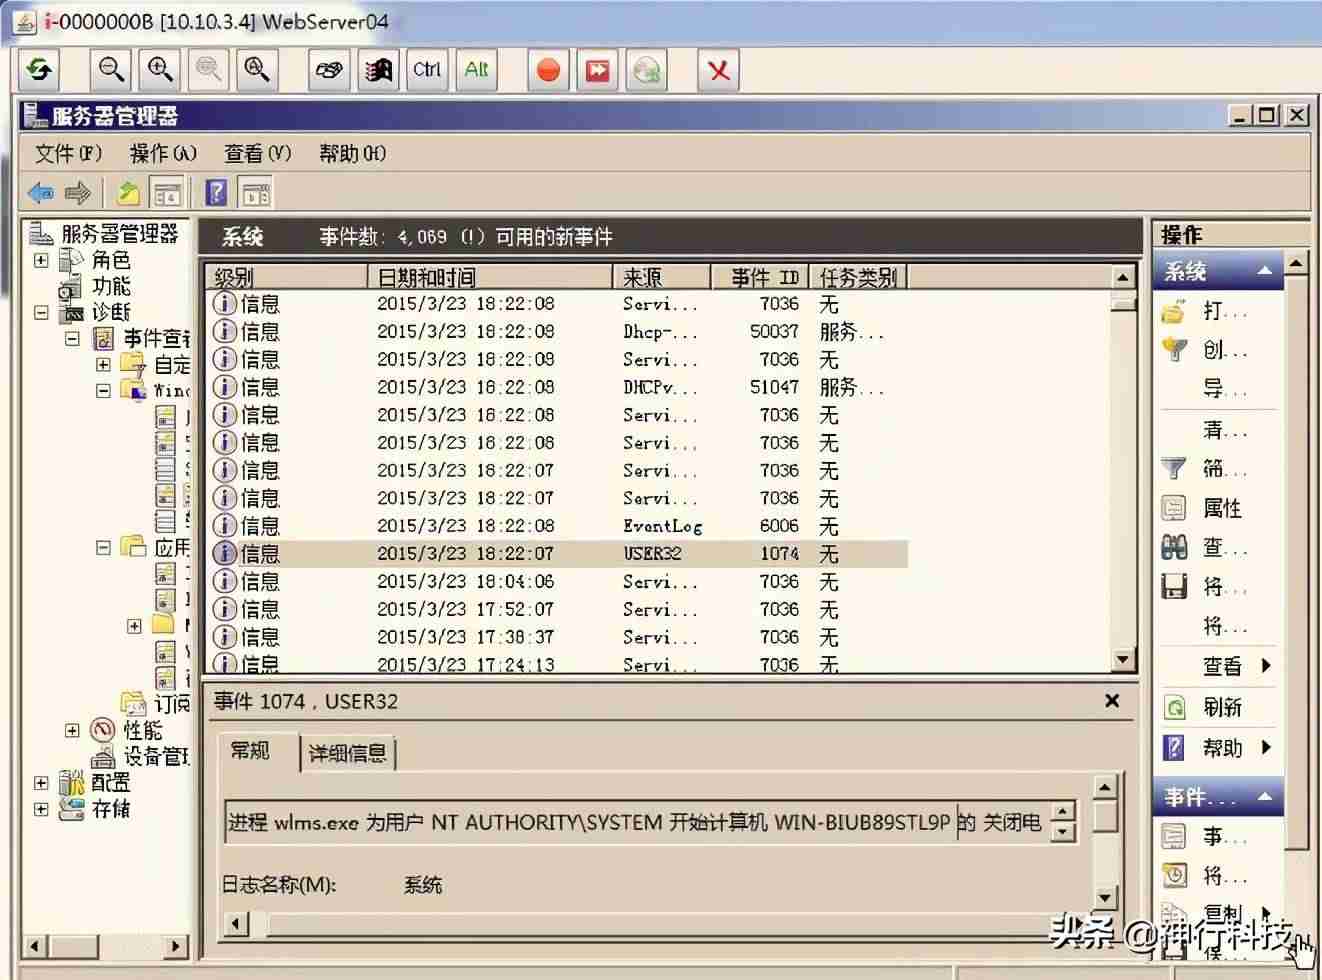Open the 文件(F) menu

pos(69,153)
